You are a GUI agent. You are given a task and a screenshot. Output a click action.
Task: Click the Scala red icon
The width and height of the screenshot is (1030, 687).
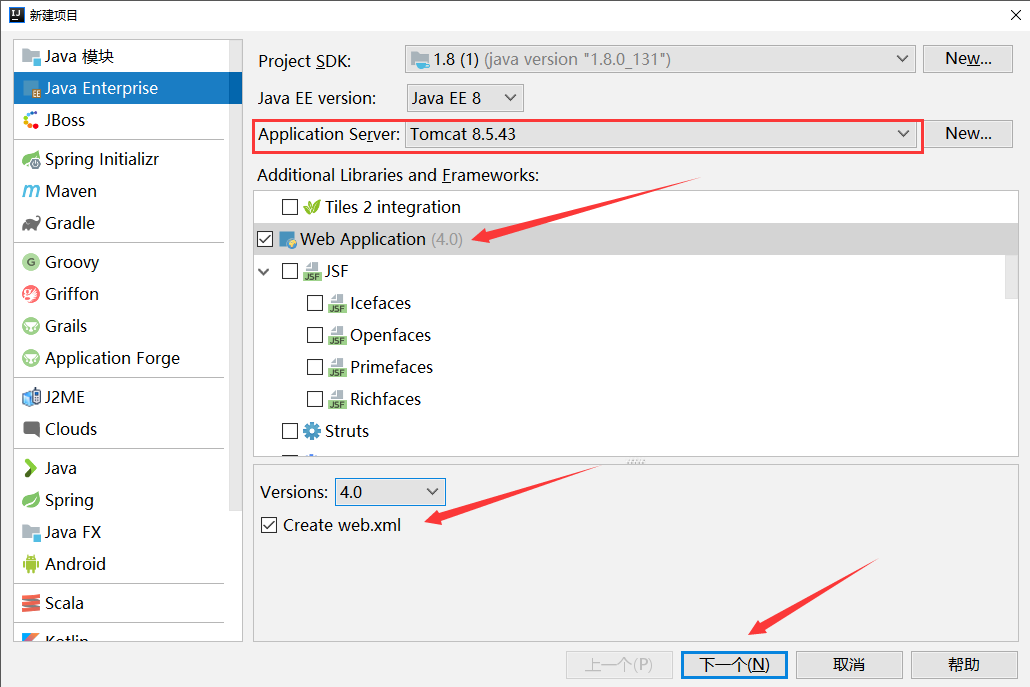pyautogui.click(x=31, y=603)
